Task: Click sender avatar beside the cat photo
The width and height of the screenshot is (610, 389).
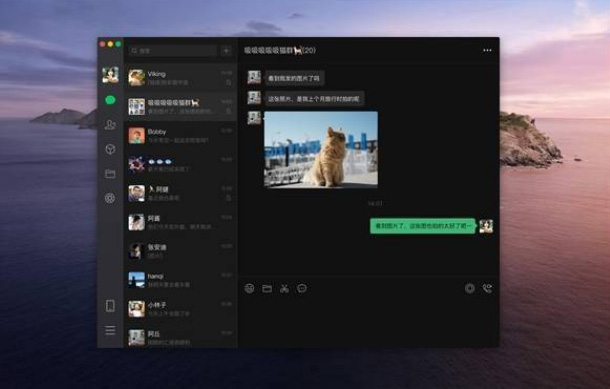Action: (254, 118)
